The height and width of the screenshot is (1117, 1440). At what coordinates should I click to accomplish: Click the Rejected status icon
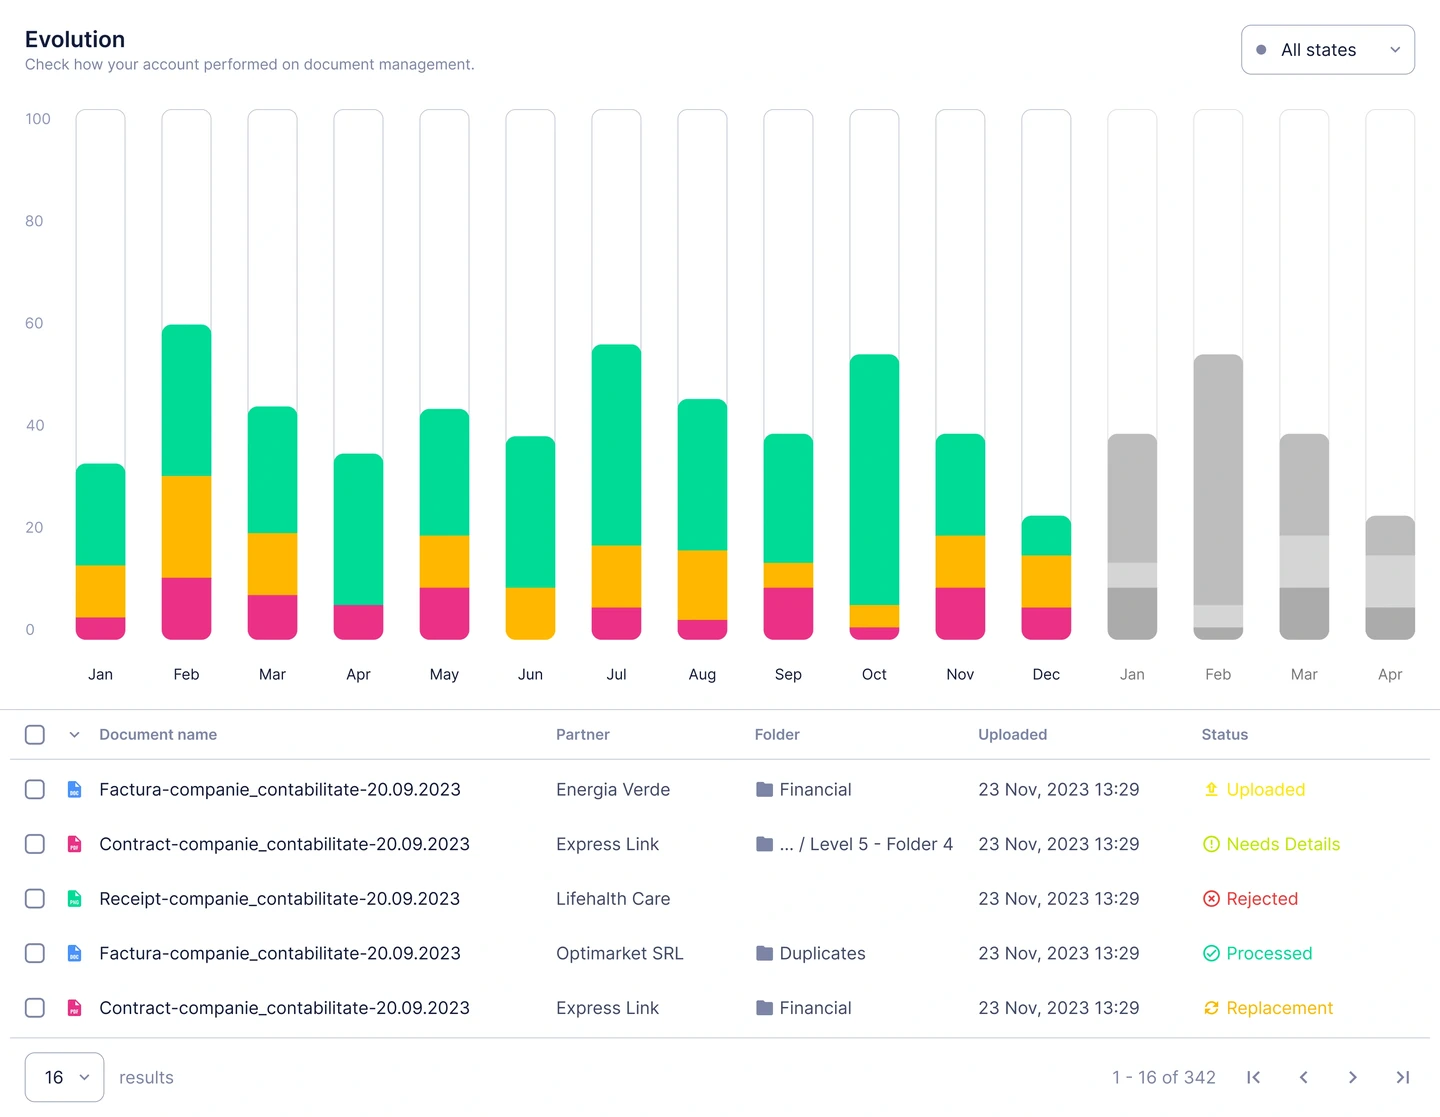(x=1211, y=899)
